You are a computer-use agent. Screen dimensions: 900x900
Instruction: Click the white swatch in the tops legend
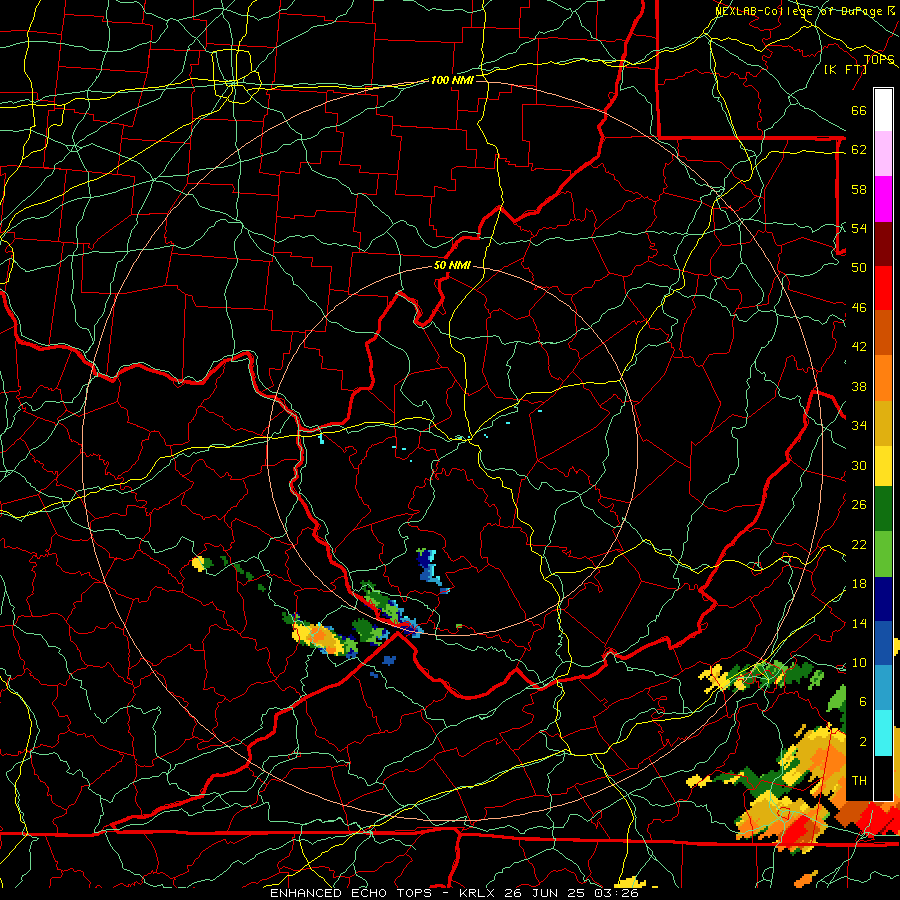coord(883,110)
